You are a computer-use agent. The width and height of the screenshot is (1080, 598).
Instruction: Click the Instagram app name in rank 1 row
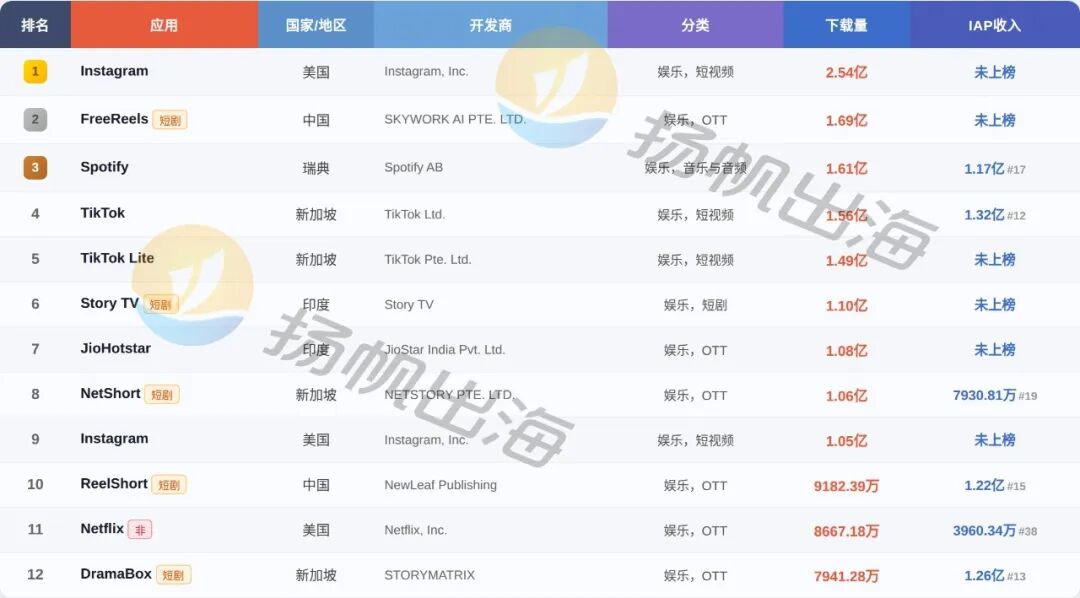pos(114,71)
